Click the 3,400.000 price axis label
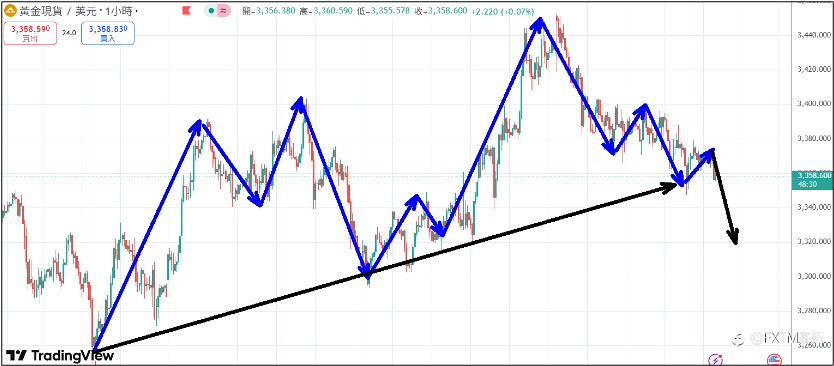This screenshot has width=834, height=366. click(813, 104)
